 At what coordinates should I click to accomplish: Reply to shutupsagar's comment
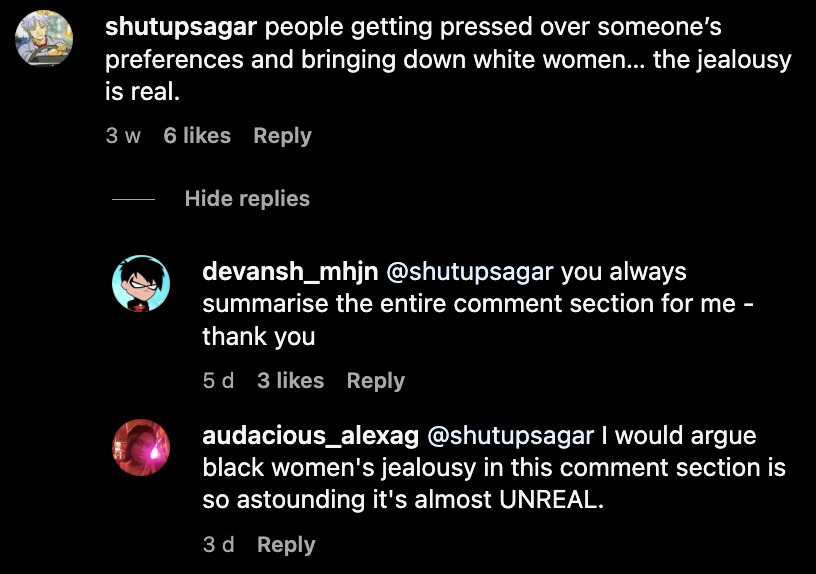point(282,136)
